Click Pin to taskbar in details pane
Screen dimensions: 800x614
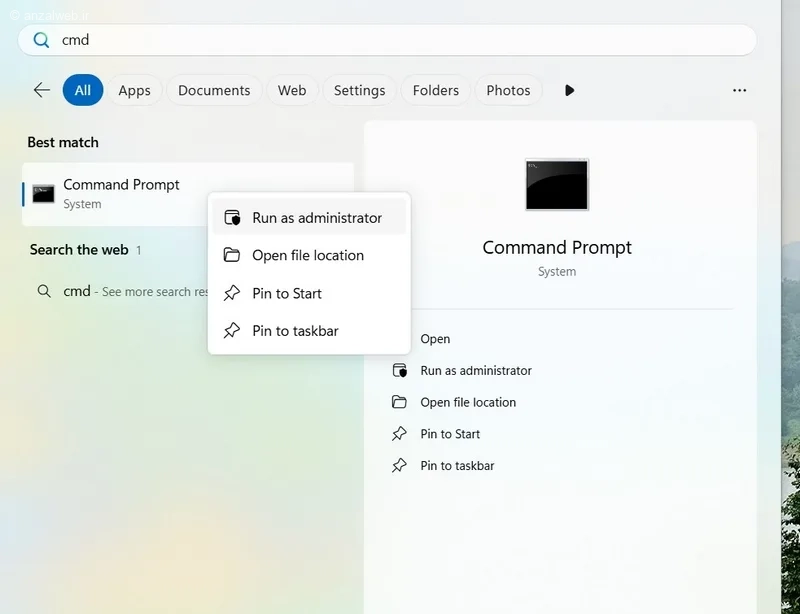(x=457, y=465)
